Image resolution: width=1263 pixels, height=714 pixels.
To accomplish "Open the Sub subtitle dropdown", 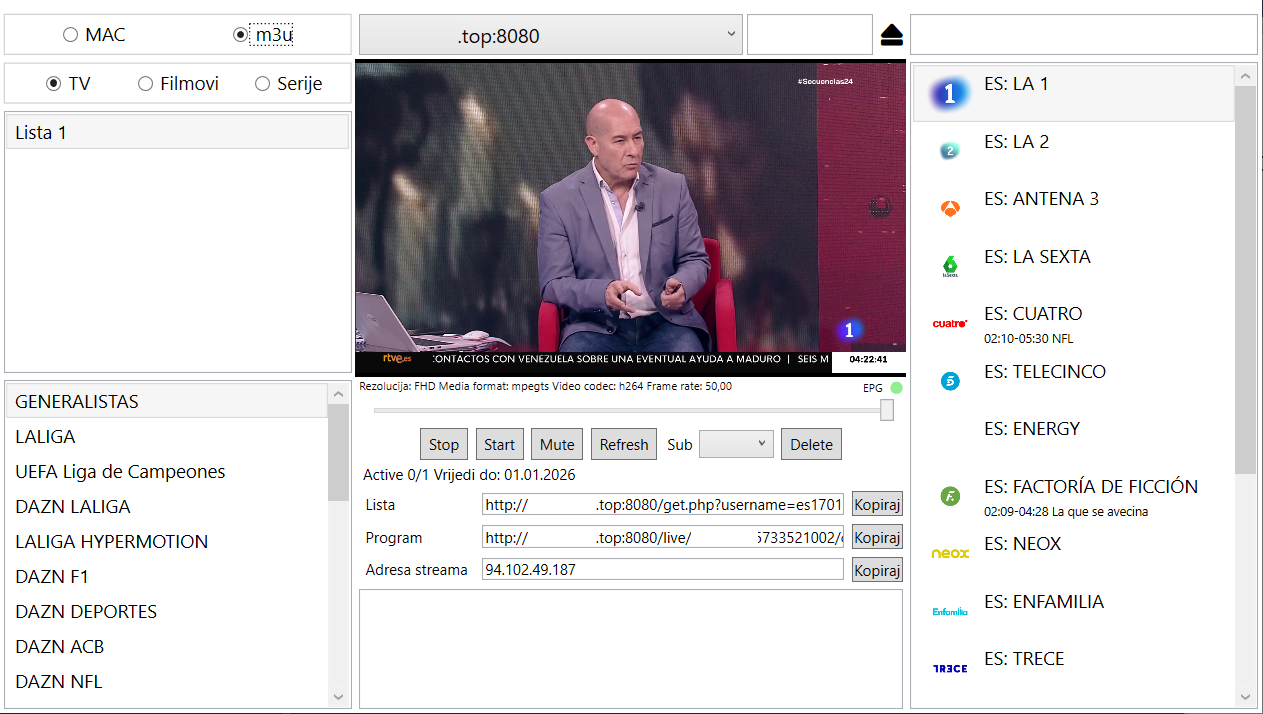I will [x=736, y=444].
